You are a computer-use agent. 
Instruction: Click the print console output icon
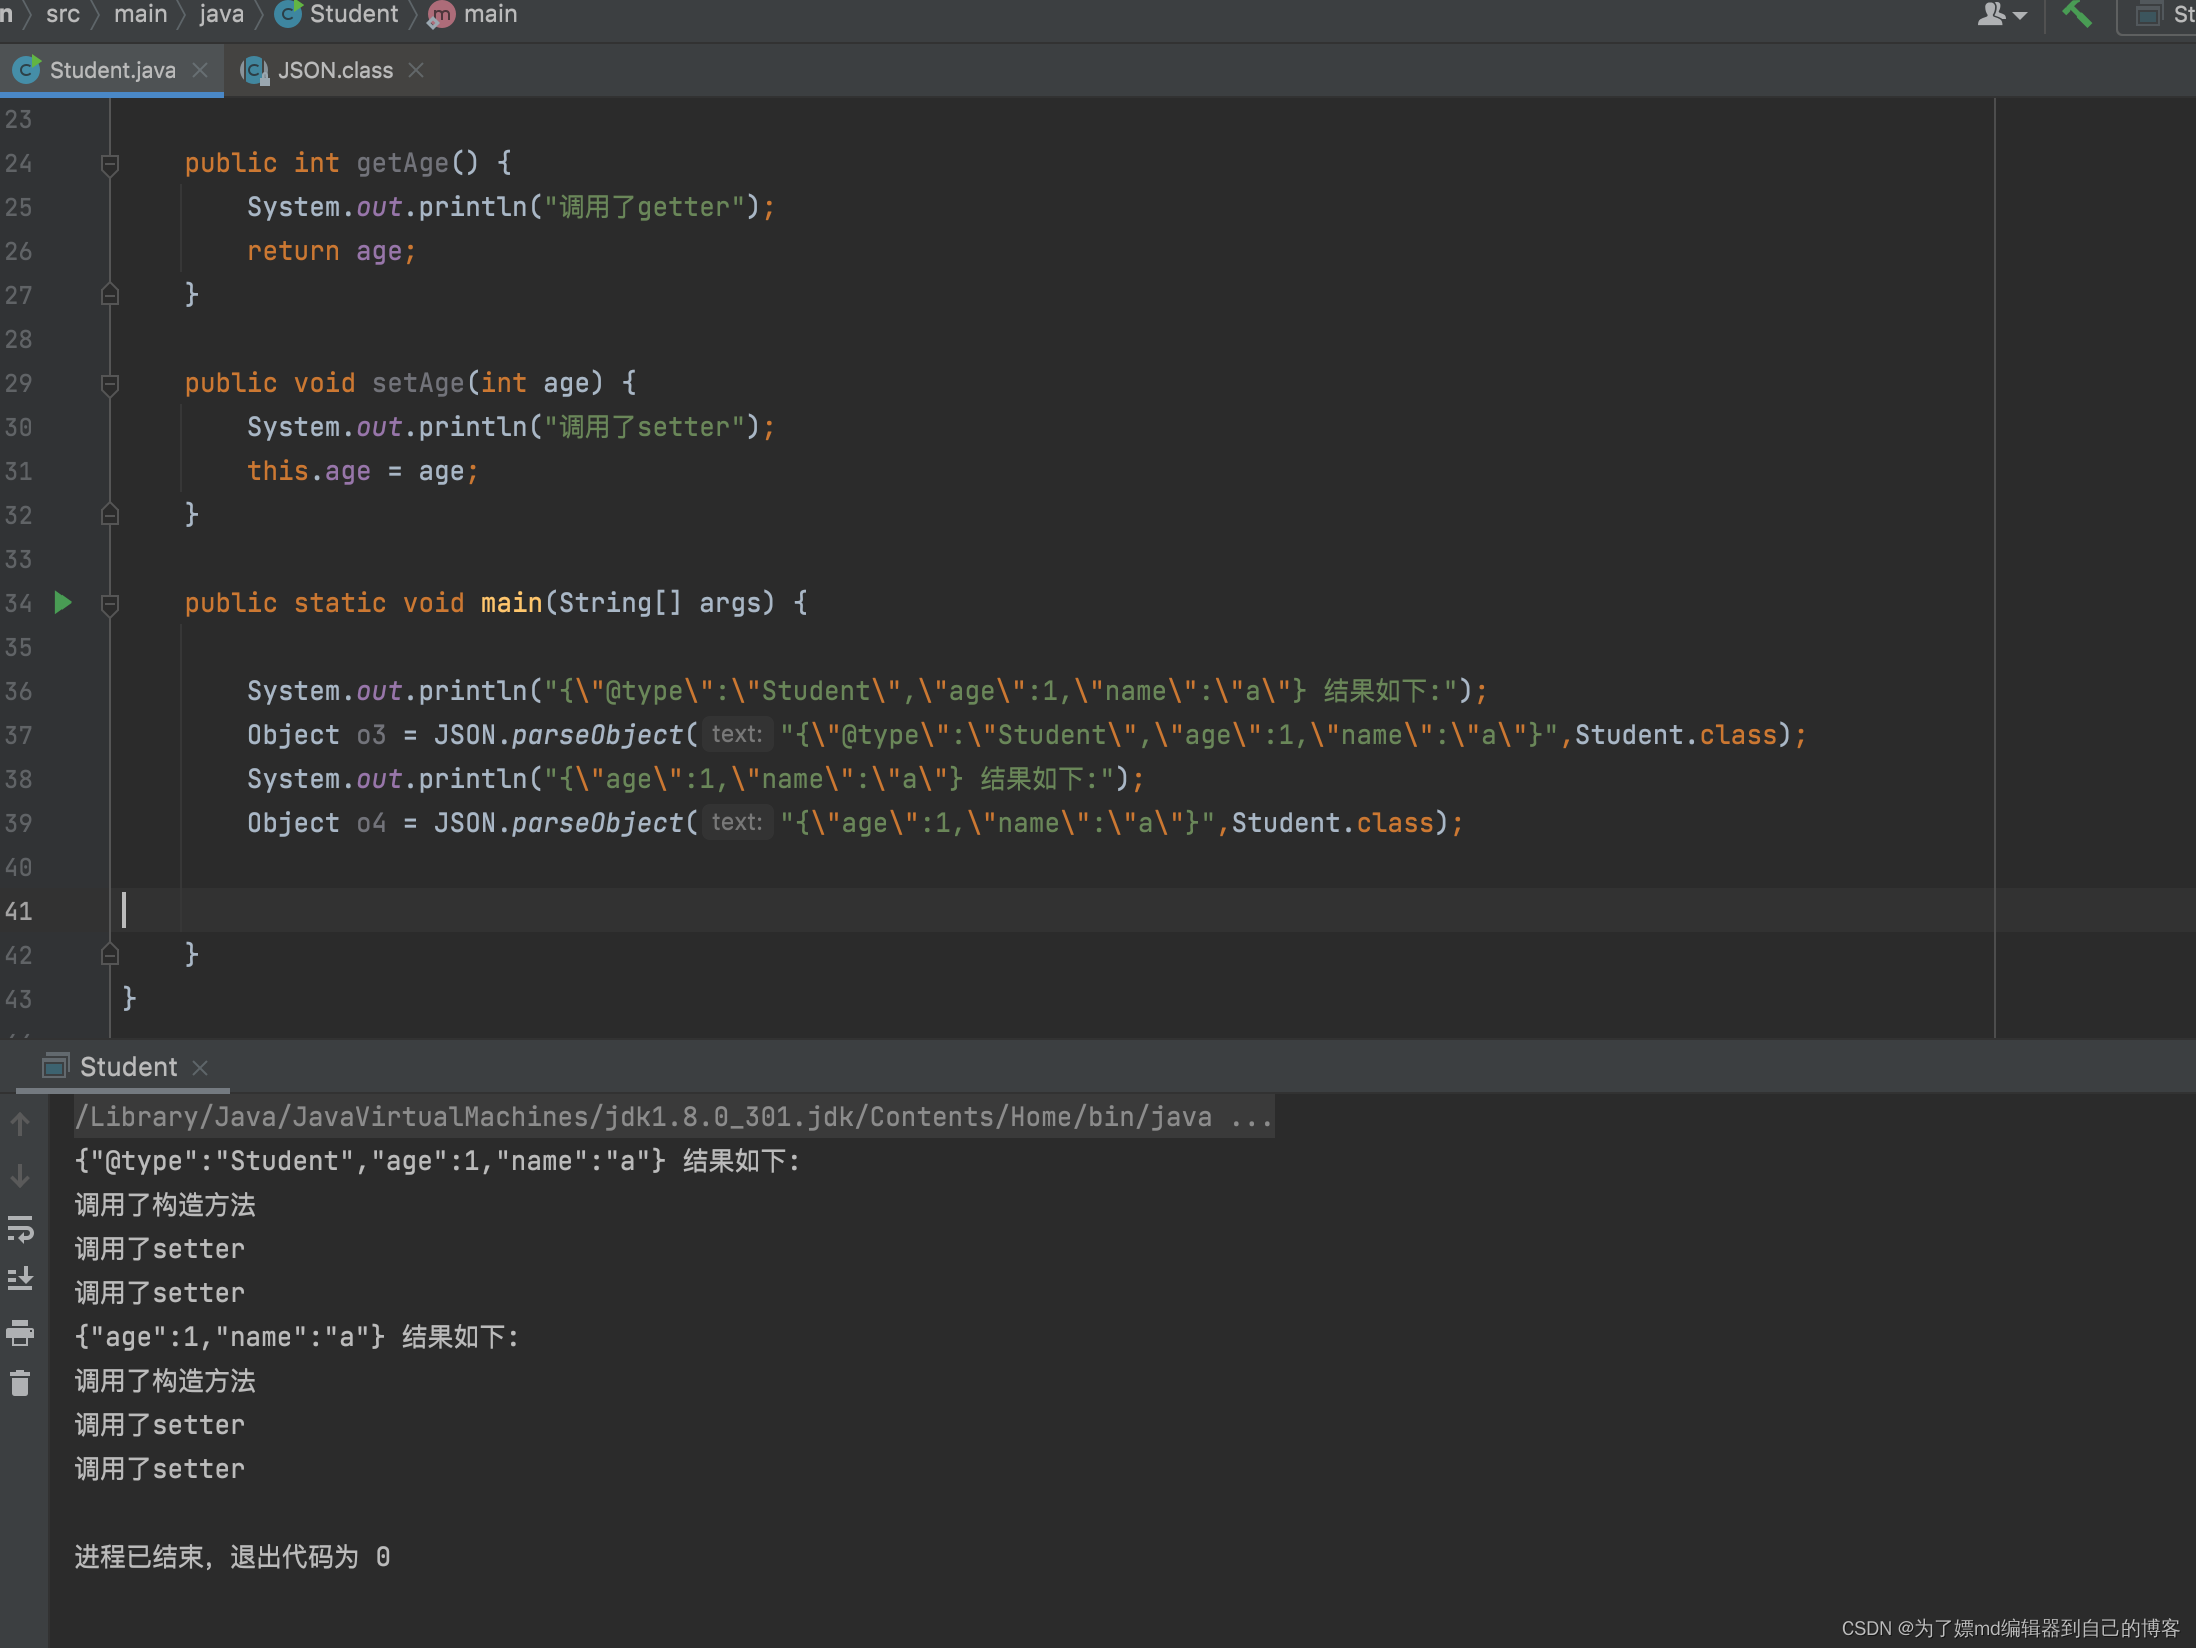click(20, 1332)
